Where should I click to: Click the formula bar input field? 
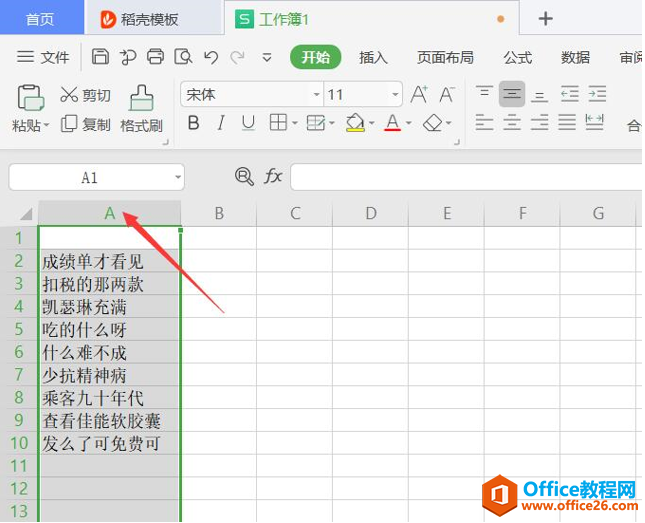coord(466,177)
